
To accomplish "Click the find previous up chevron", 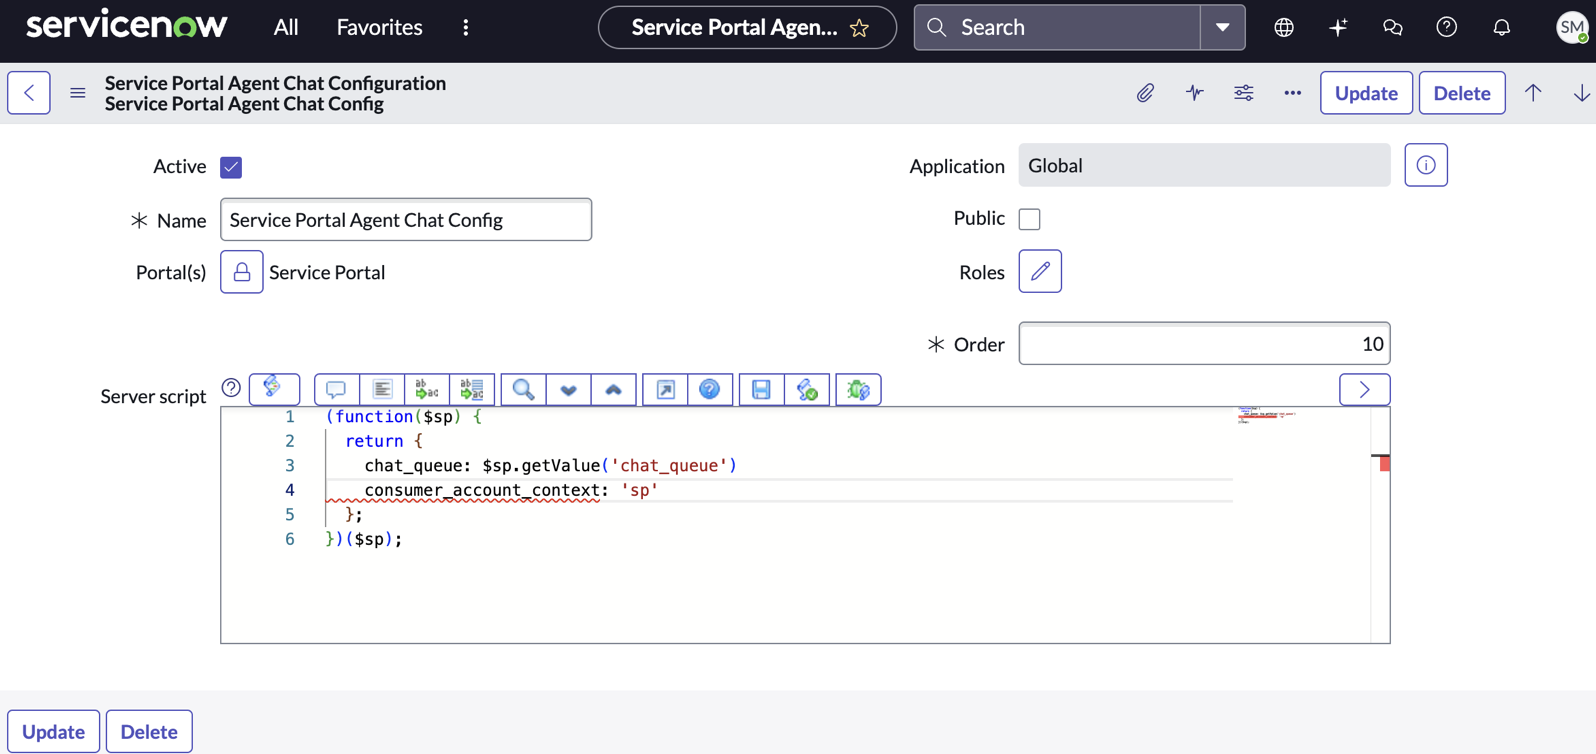I will (613, 389).
